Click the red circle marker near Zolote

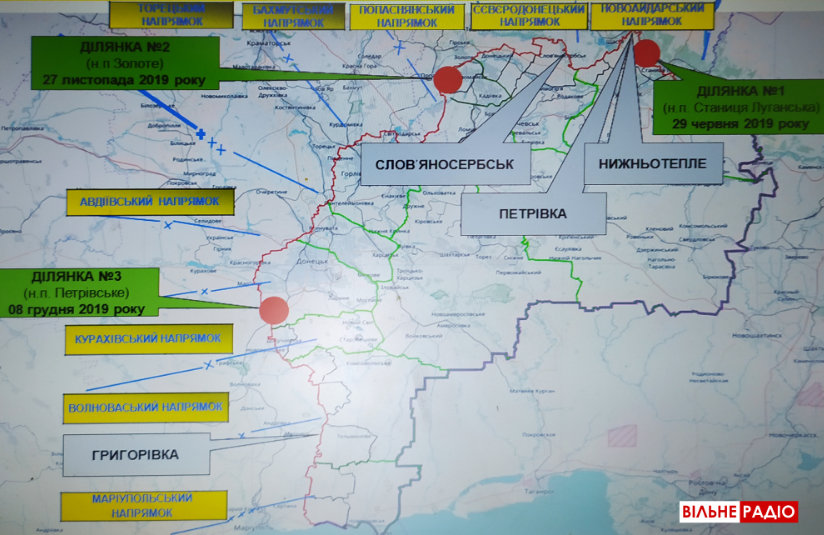448,80
